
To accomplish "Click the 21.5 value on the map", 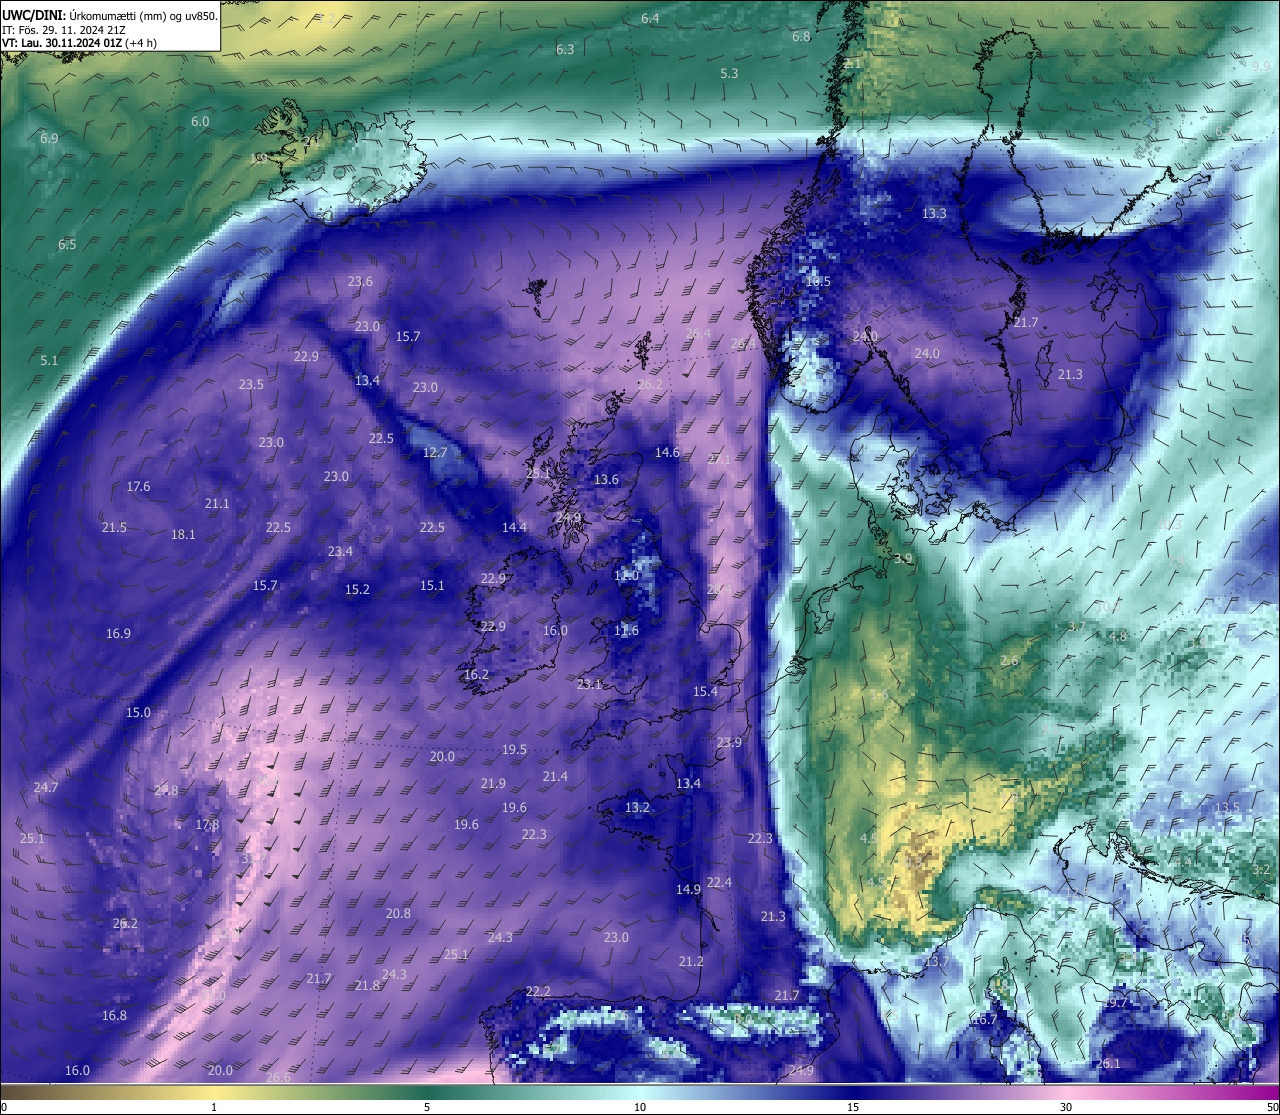I will pyautogui.click(x=114, y=528).
